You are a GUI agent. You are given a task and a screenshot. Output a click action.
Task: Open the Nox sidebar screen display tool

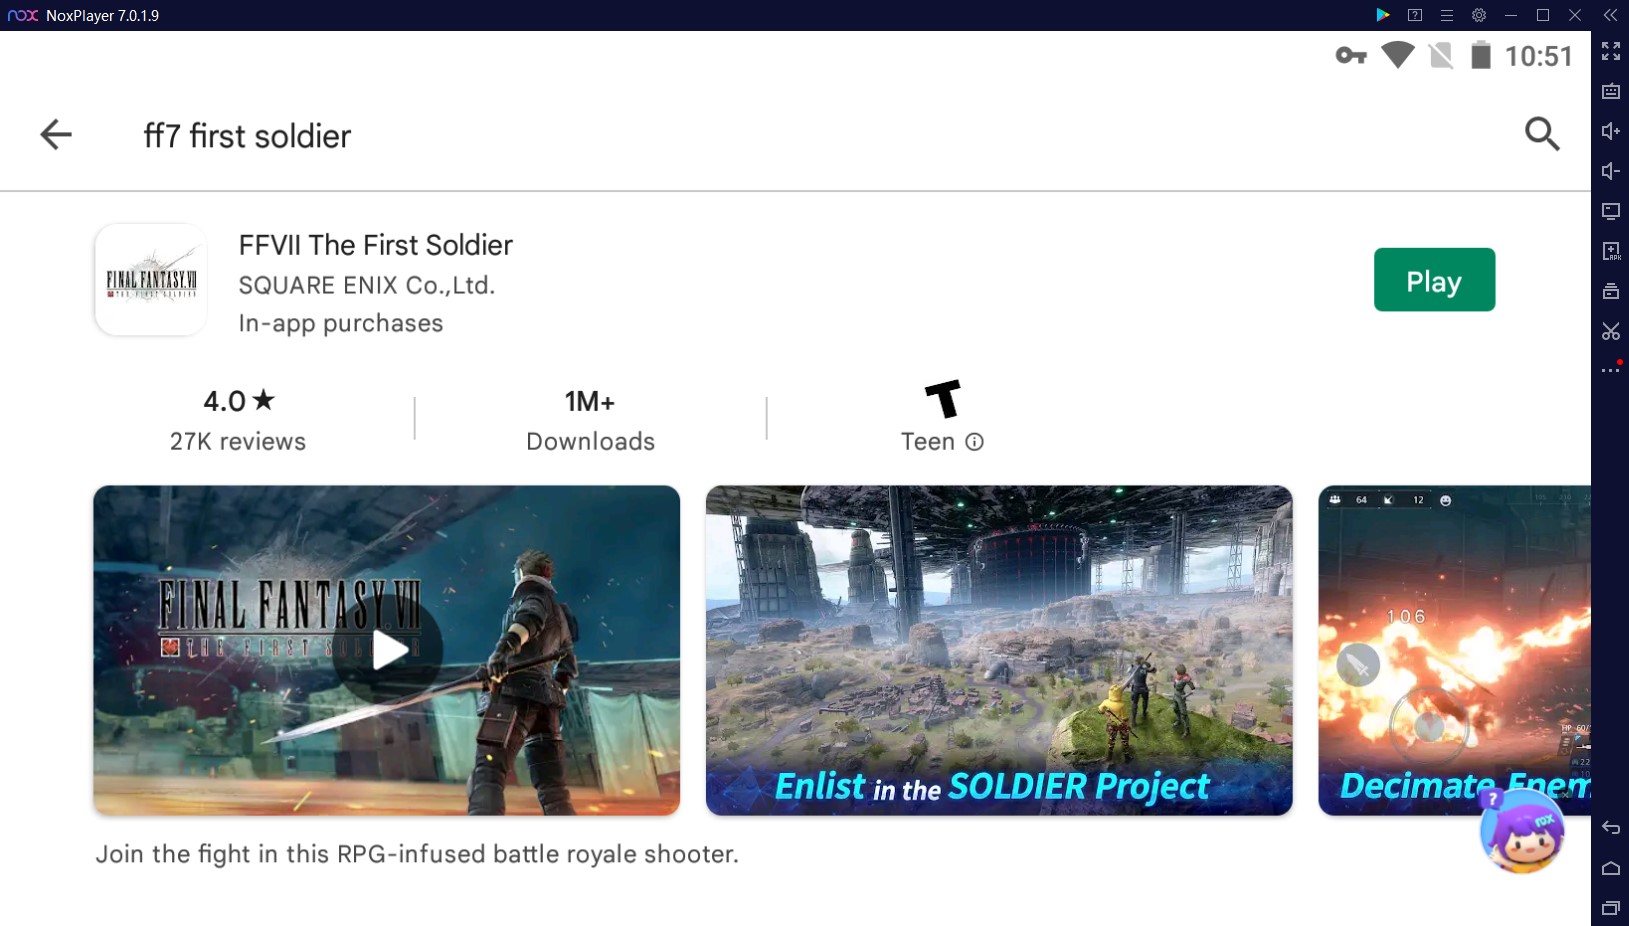(1610, 211)
